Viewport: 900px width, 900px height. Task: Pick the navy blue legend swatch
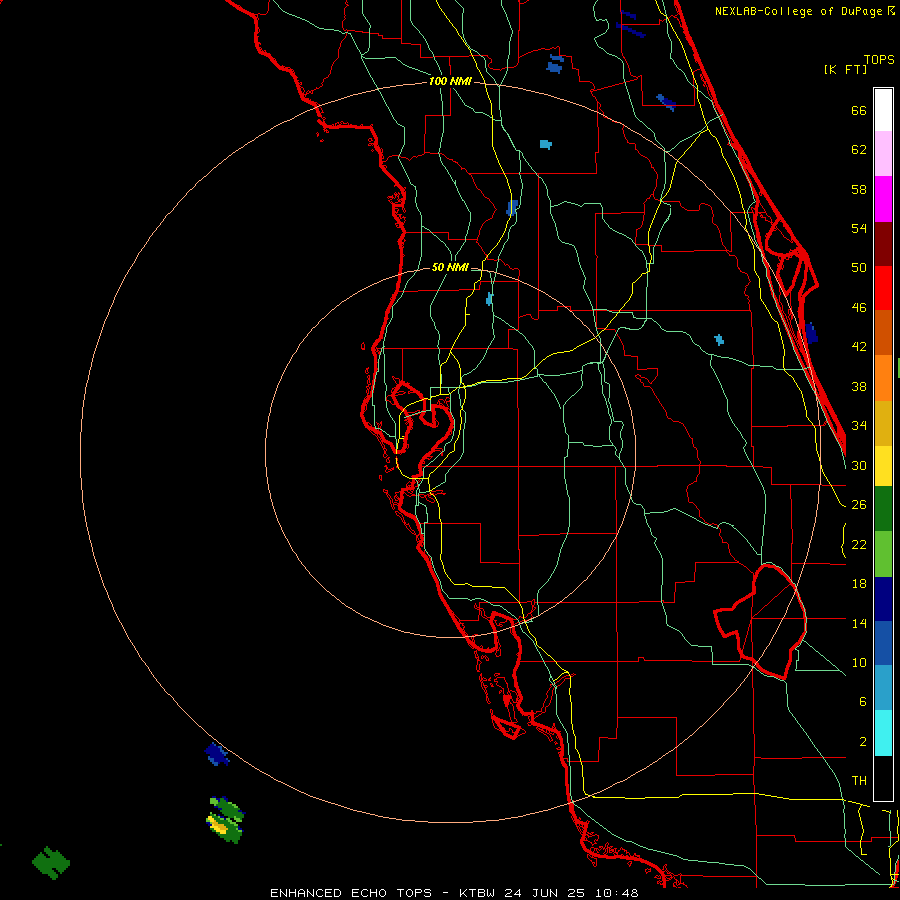tap(883, 599)
